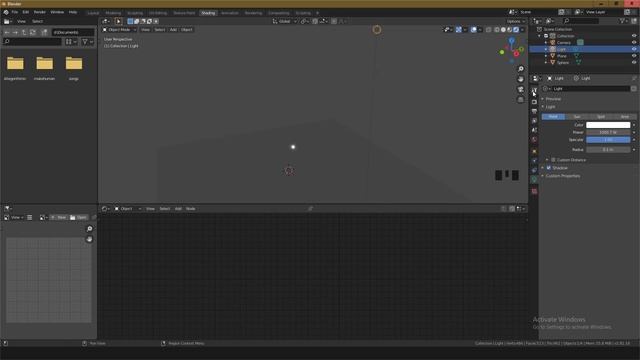Click the pan view hand icon

tap(521, 79)
